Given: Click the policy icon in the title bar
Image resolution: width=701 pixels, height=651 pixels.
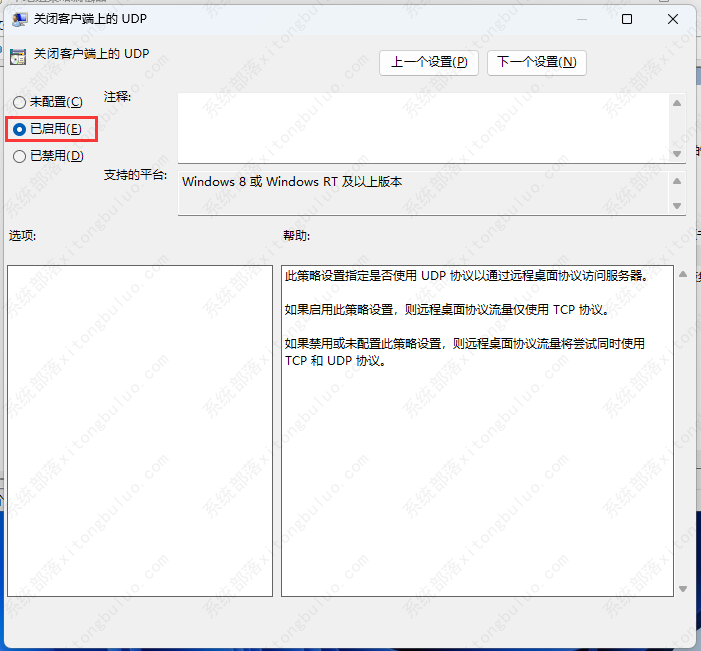Looking at the screenshot, I should click(x=19, y=19).
